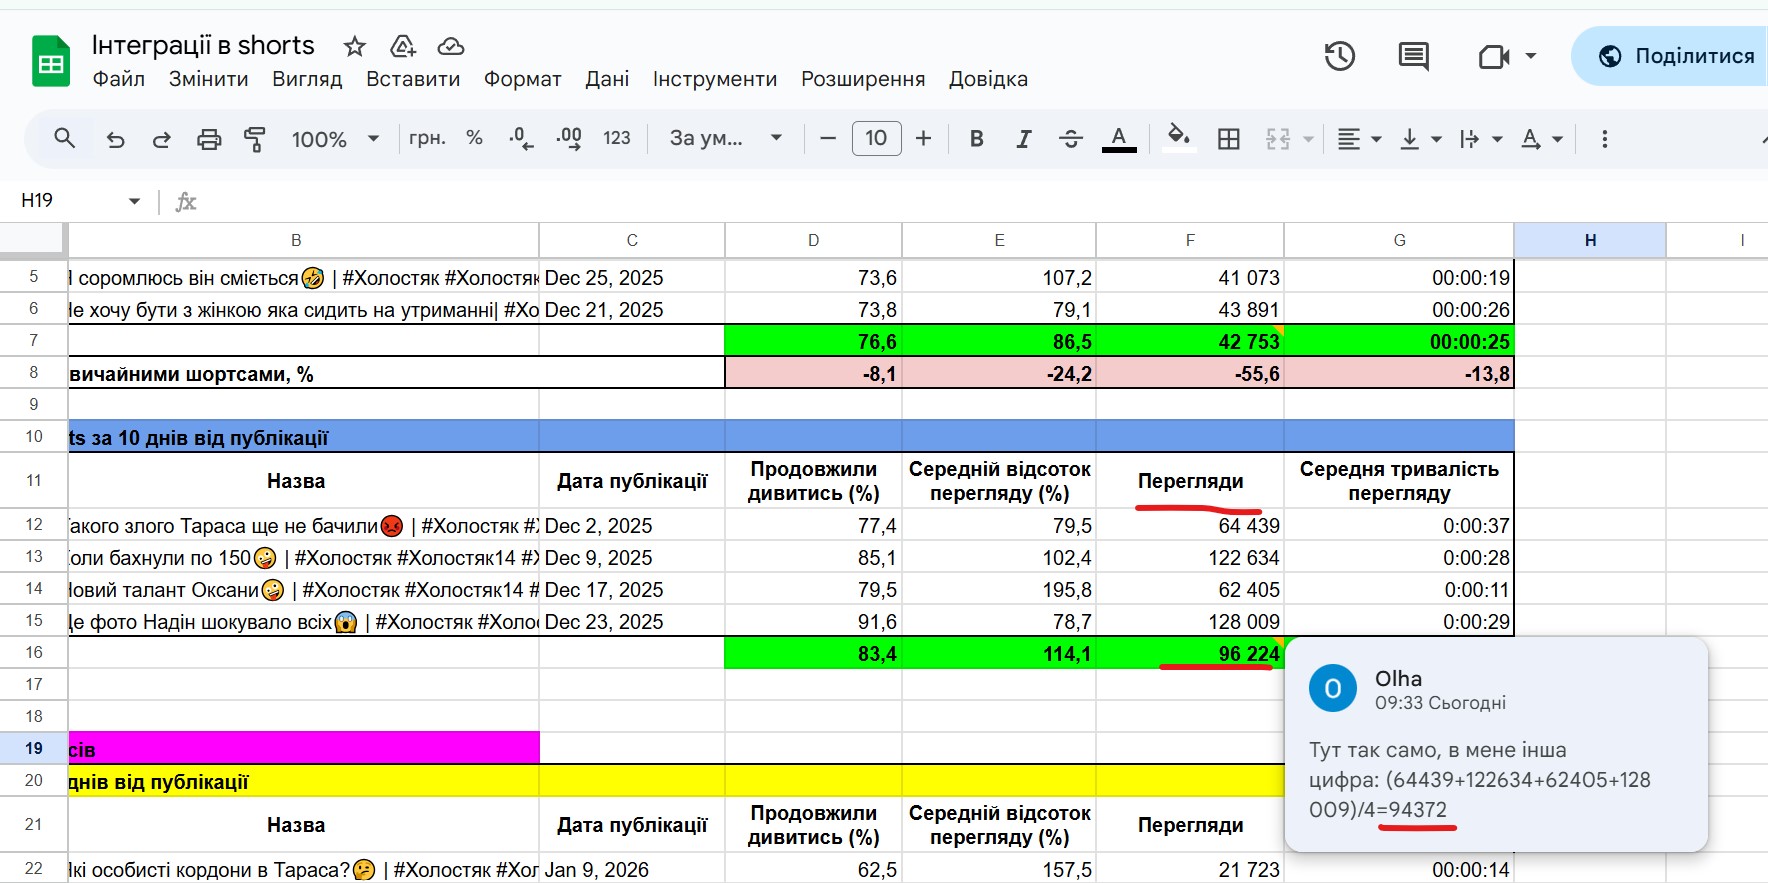Select row 16 header
The width and height of the screenshot is (1768, 883).
[x=34, y=652]
